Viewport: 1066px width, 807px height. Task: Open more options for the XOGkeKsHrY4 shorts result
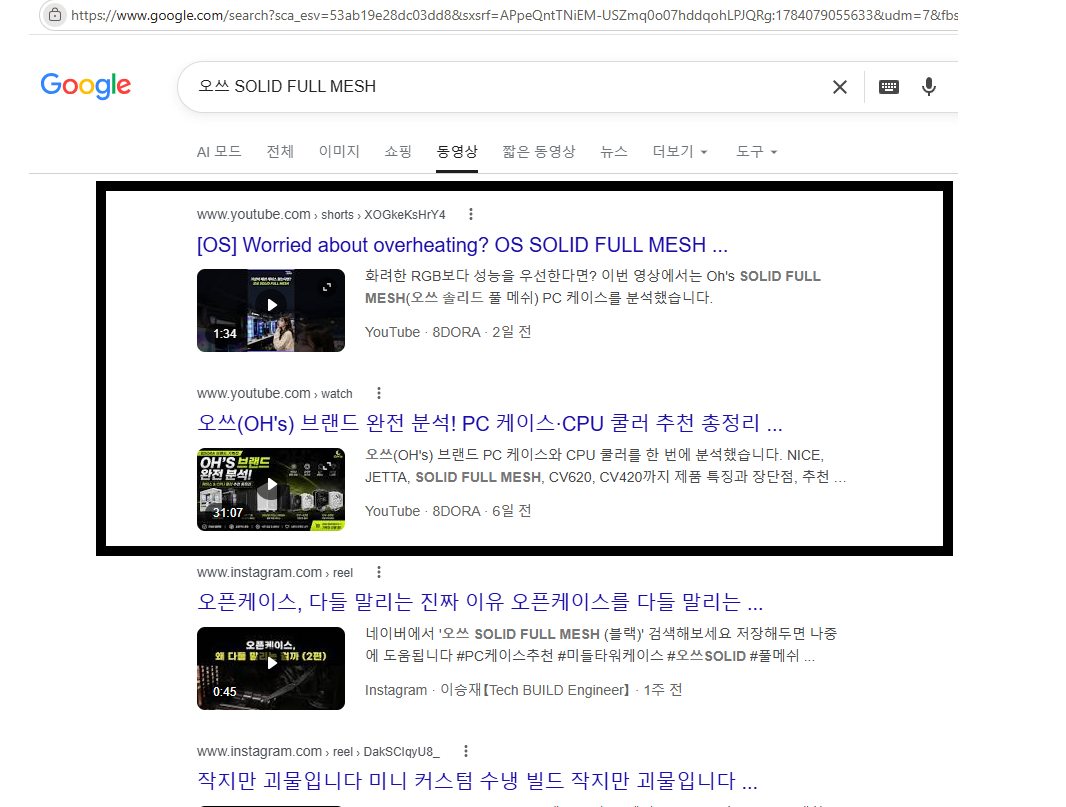pos(470,215)
